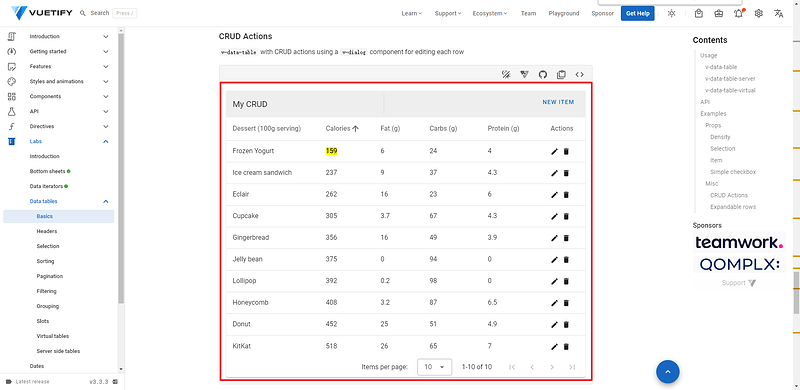Delete the Frozen Yogurt row
Viewport: 800px width, 390px height.
[566, 152]
